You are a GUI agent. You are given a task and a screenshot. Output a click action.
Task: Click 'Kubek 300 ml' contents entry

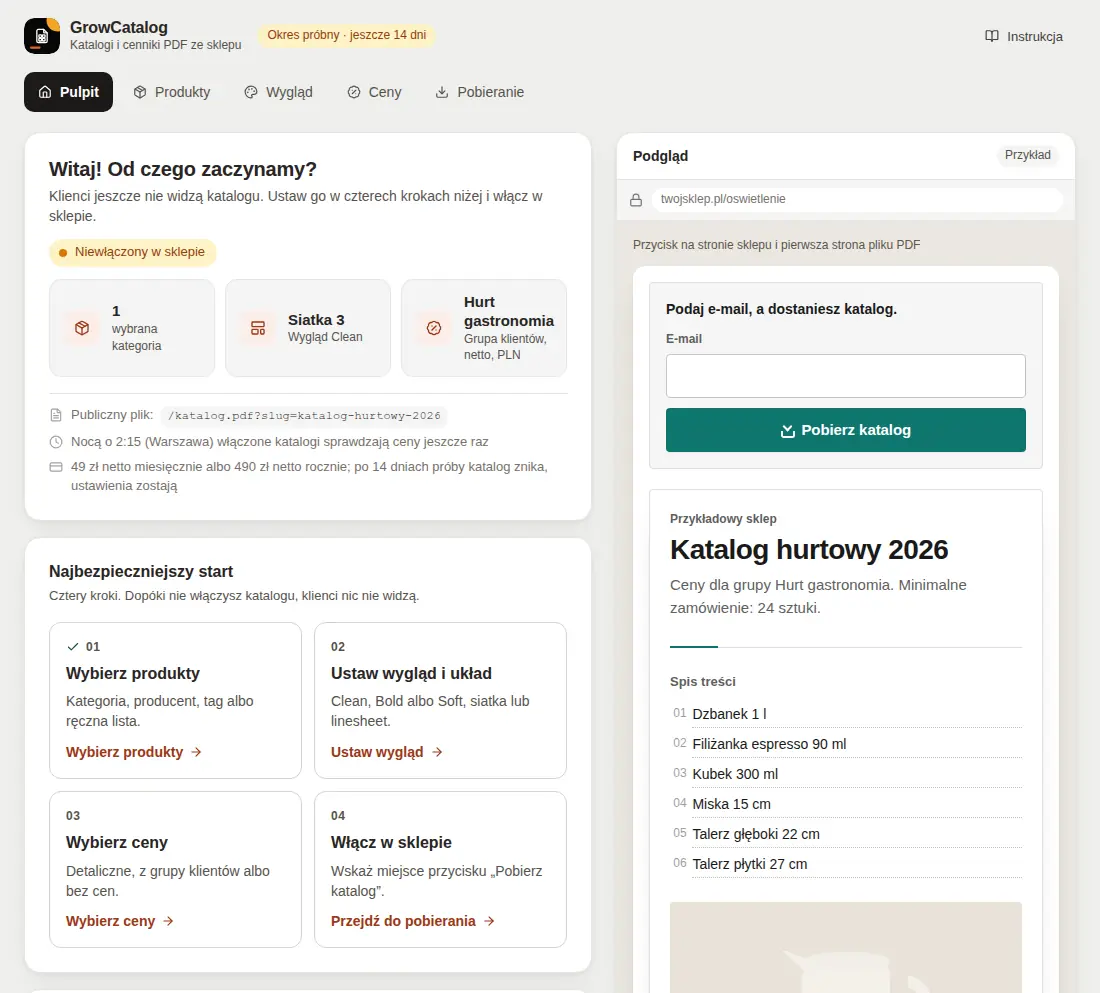735,775
